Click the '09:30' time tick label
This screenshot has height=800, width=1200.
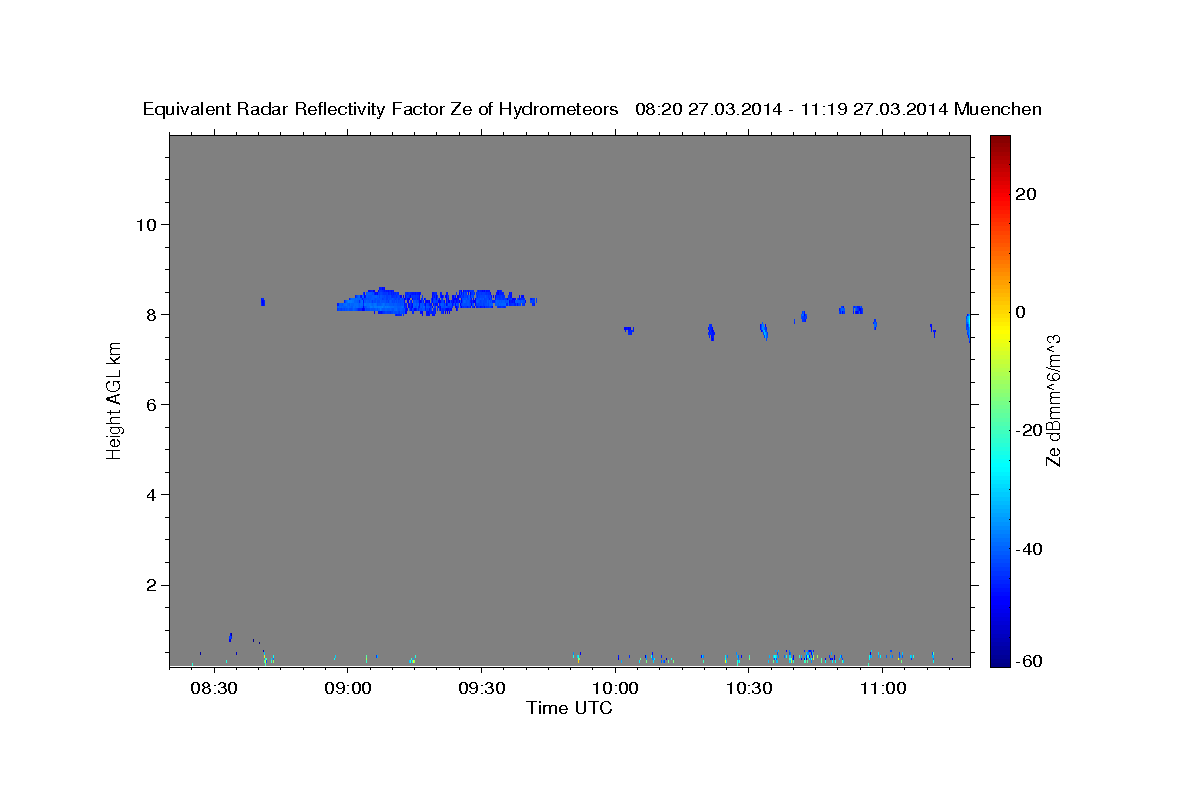click(481, 688)
